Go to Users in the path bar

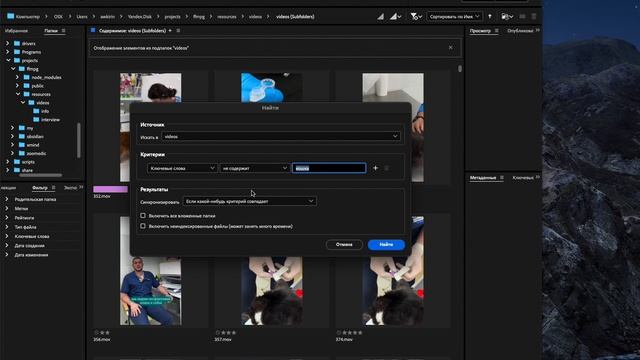click(x=82, y=17)
